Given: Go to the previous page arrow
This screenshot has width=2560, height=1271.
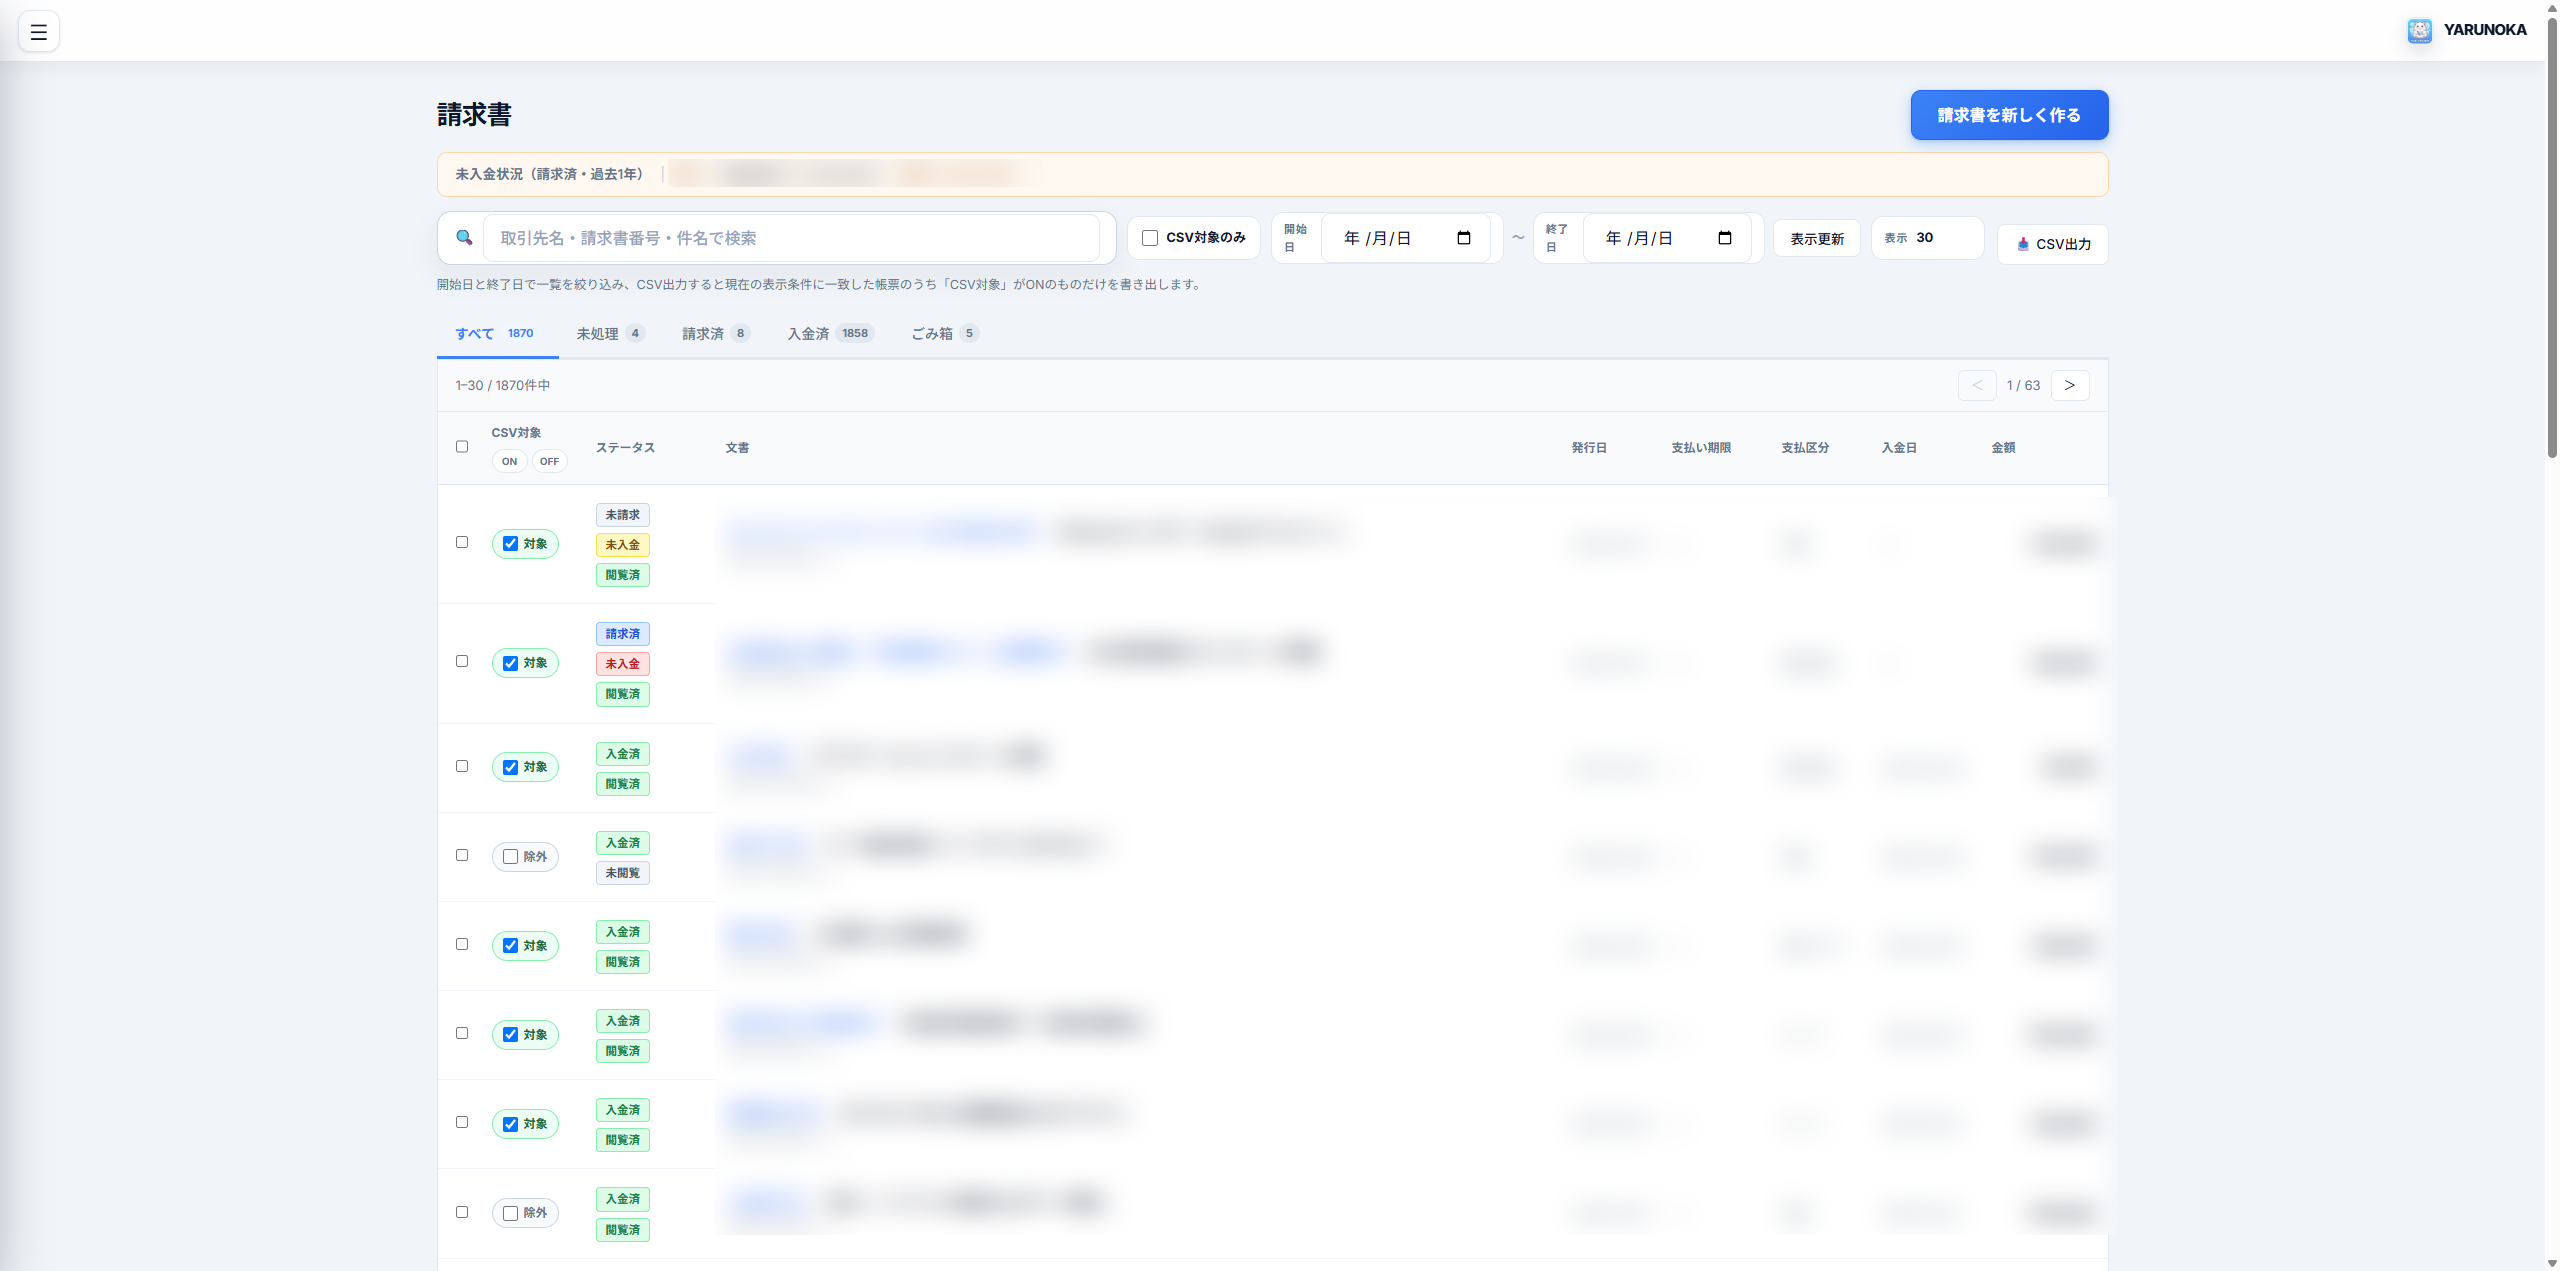Looking at the screenshot, I should (1977, 385).
